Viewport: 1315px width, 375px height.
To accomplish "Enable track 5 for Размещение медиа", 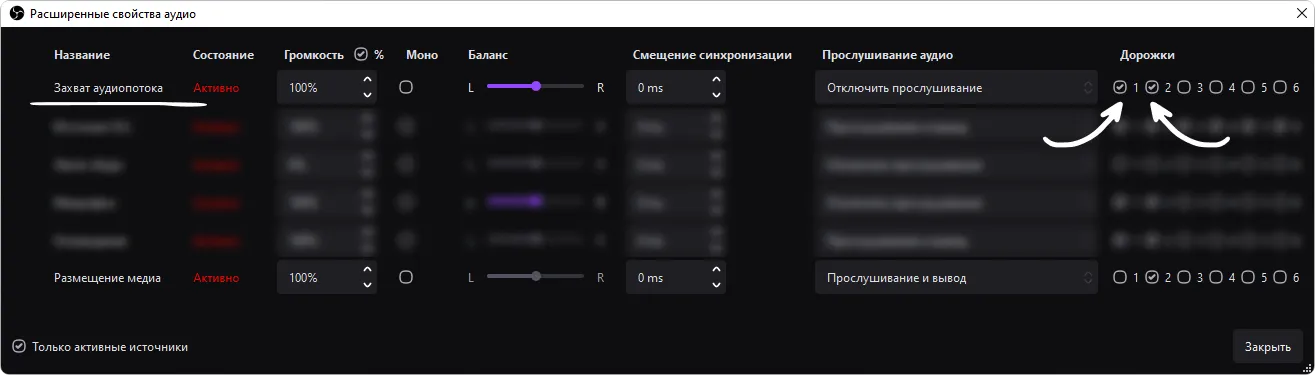I will click(1248, 277).
